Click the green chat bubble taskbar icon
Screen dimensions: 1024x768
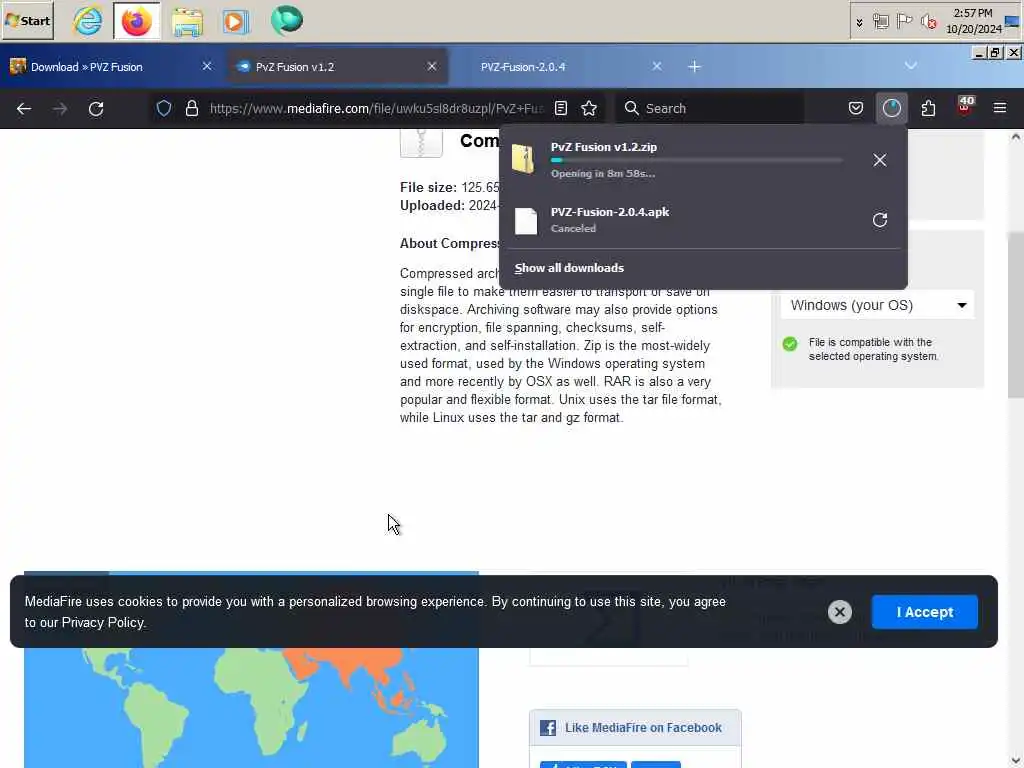287,20
